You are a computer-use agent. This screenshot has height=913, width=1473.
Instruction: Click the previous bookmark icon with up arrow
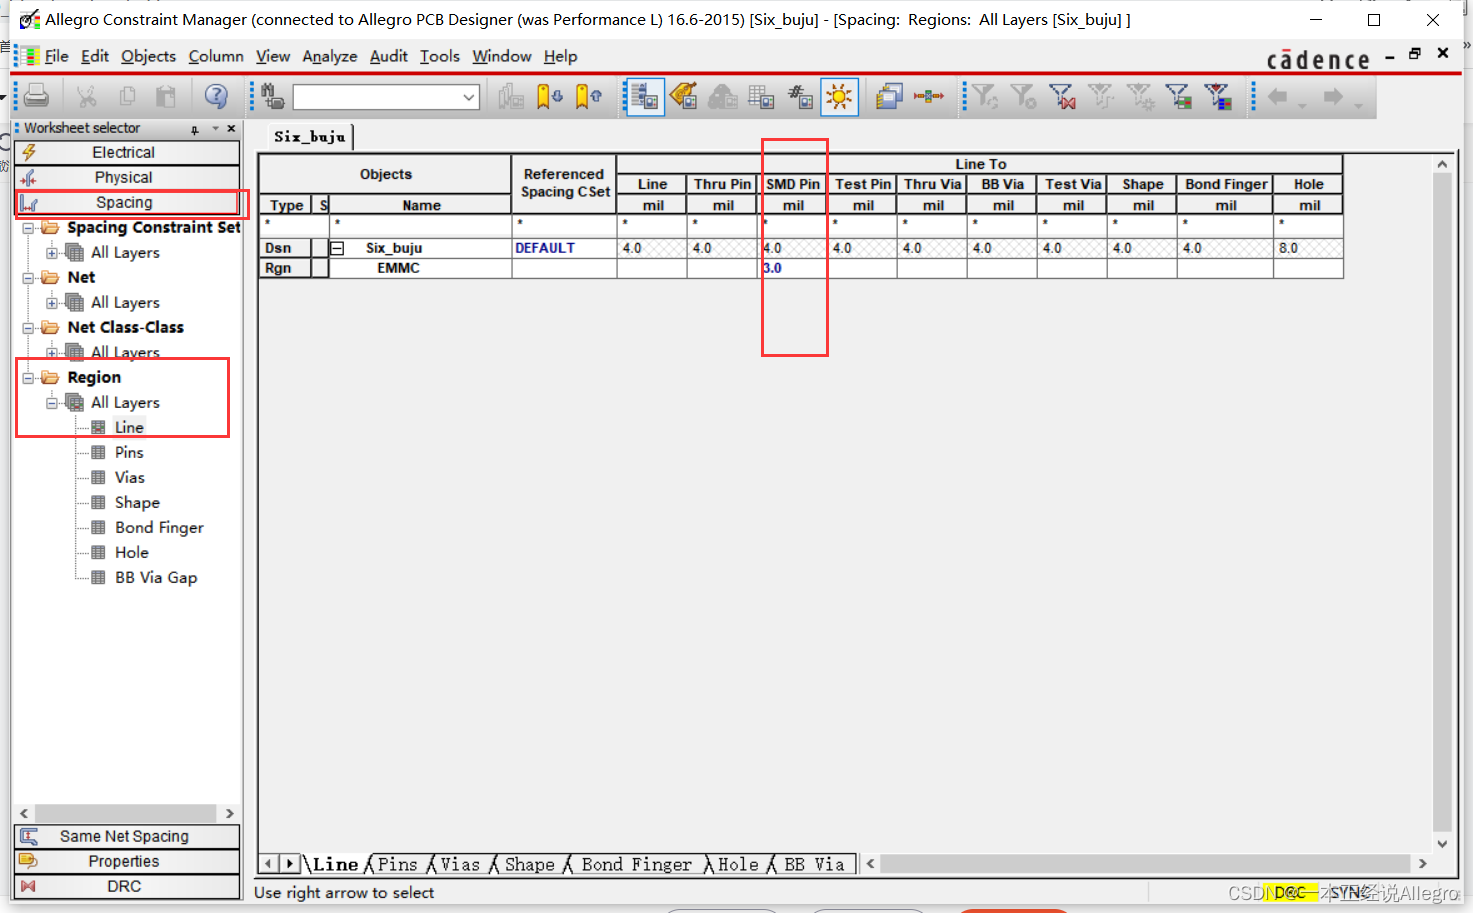coord(589,96)
